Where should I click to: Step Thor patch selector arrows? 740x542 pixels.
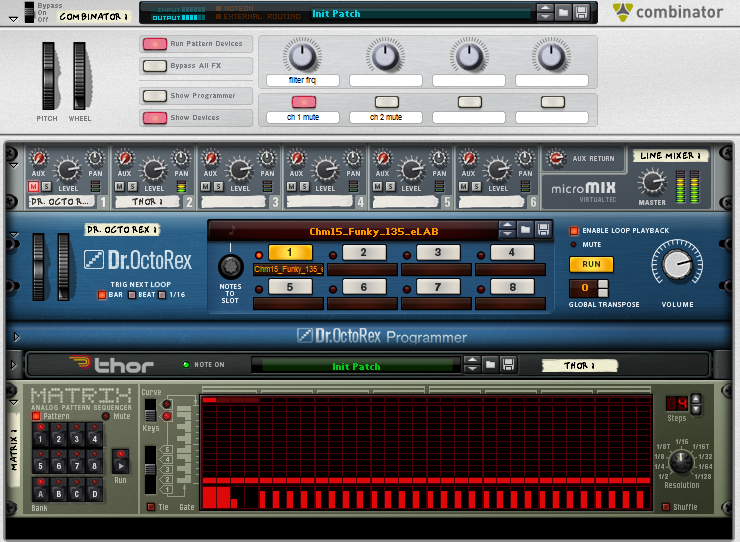(472, 364)
